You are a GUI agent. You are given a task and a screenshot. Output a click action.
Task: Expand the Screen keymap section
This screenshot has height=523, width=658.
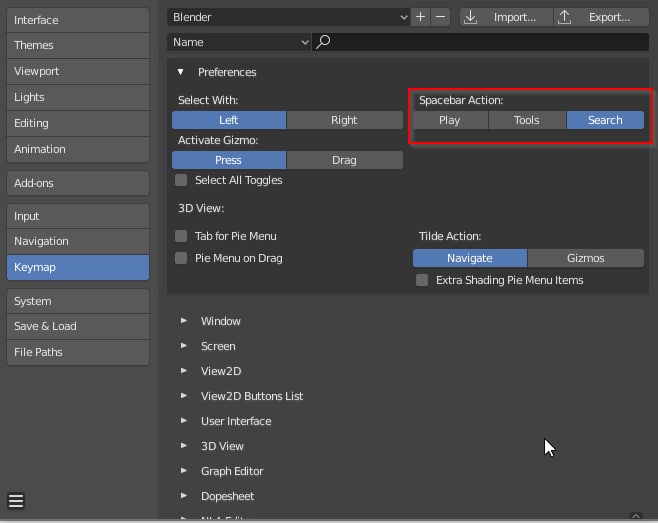tap(184, 346)
